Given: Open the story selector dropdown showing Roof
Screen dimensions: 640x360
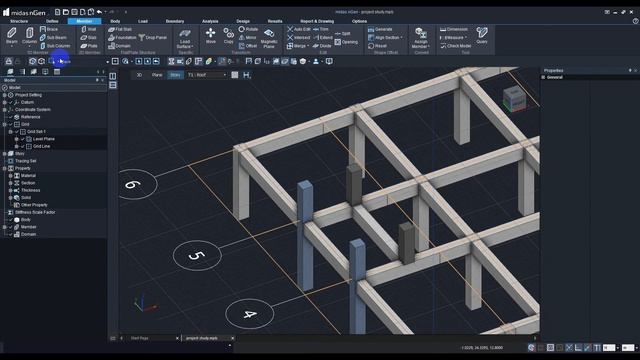Looking at the screenshot, I should pos(207,75).
